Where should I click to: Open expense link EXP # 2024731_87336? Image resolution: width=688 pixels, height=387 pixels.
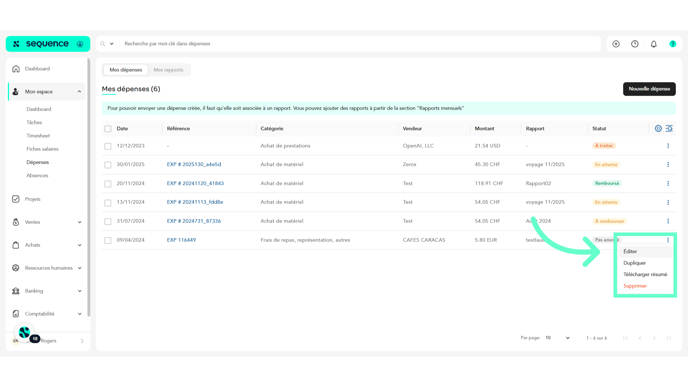click(x=194, y=221)
